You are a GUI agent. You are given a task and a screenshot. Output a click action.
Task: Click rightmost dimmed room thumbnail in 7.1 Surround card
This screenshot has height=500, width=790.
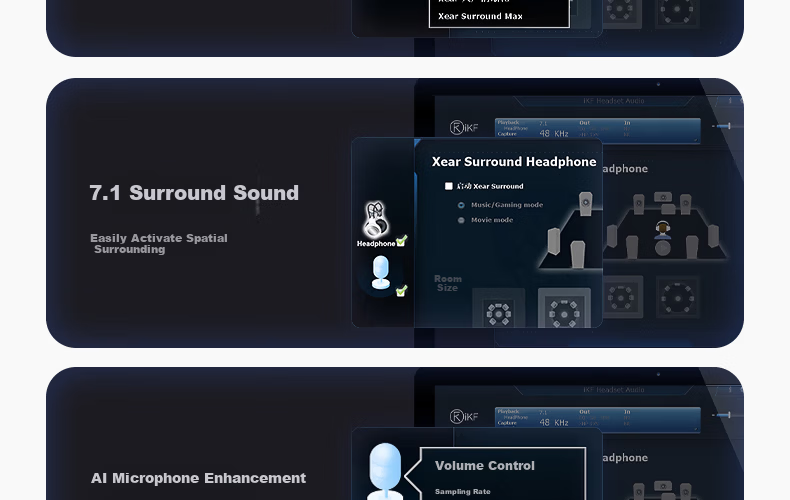678,297
